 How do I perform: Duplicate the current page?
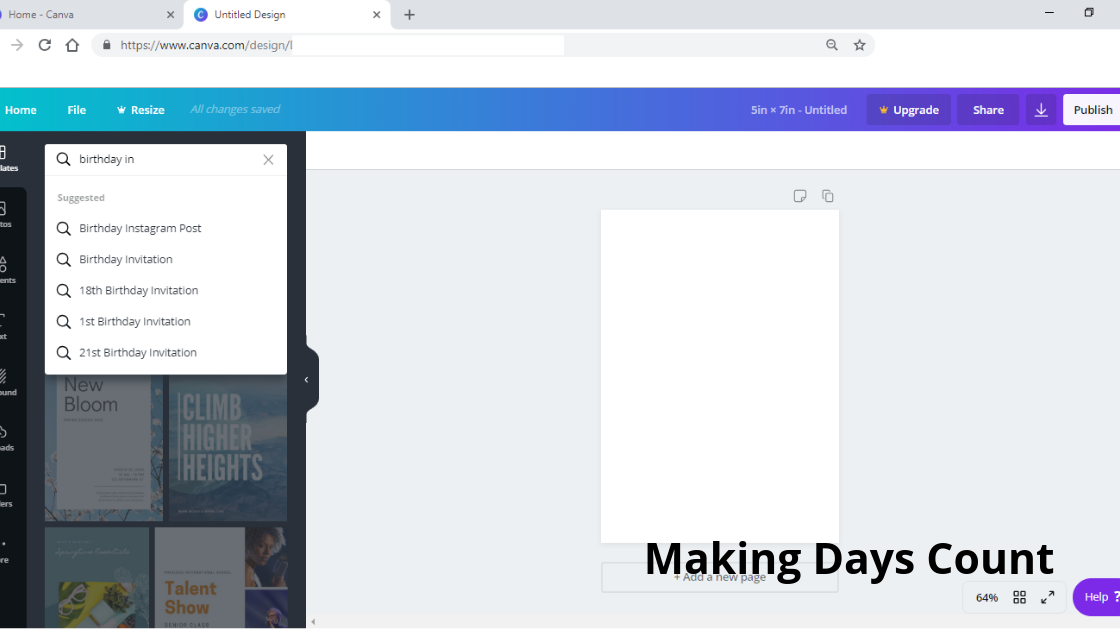pos(827,196)
